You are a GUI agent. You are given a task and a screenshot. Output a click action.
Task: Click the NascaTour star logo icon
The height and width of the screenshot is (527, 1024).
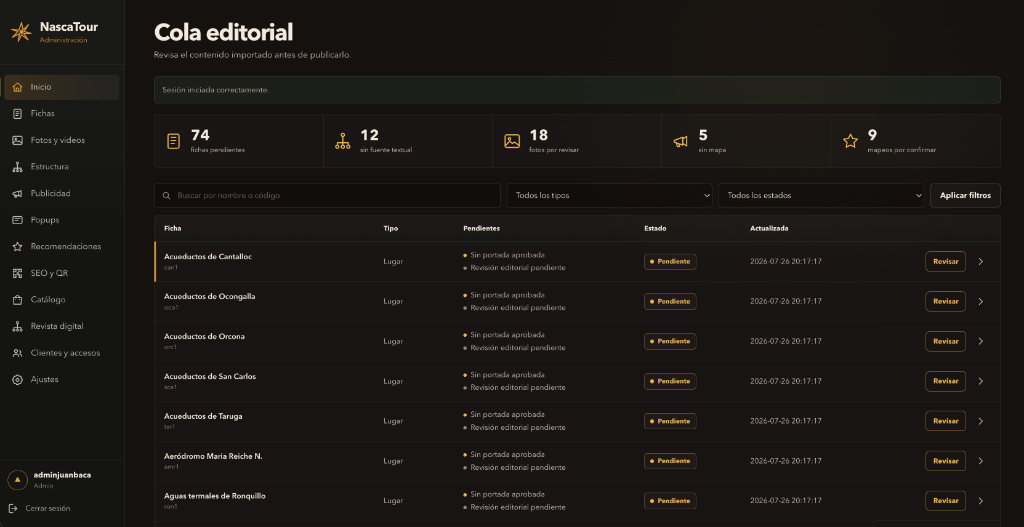click(22, 31)
